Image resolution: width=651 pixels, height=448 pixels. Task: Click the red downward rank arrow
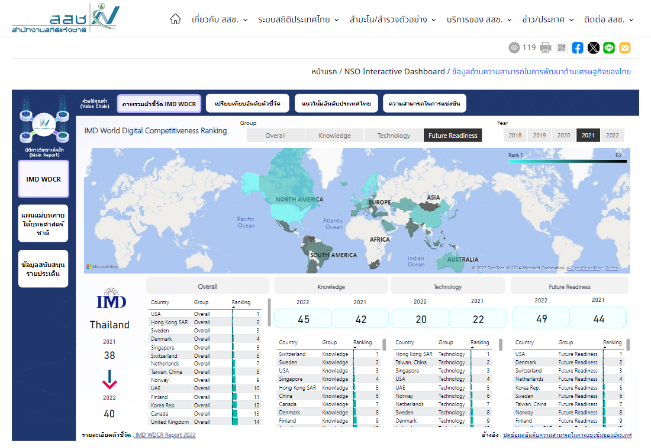point(110,379)
